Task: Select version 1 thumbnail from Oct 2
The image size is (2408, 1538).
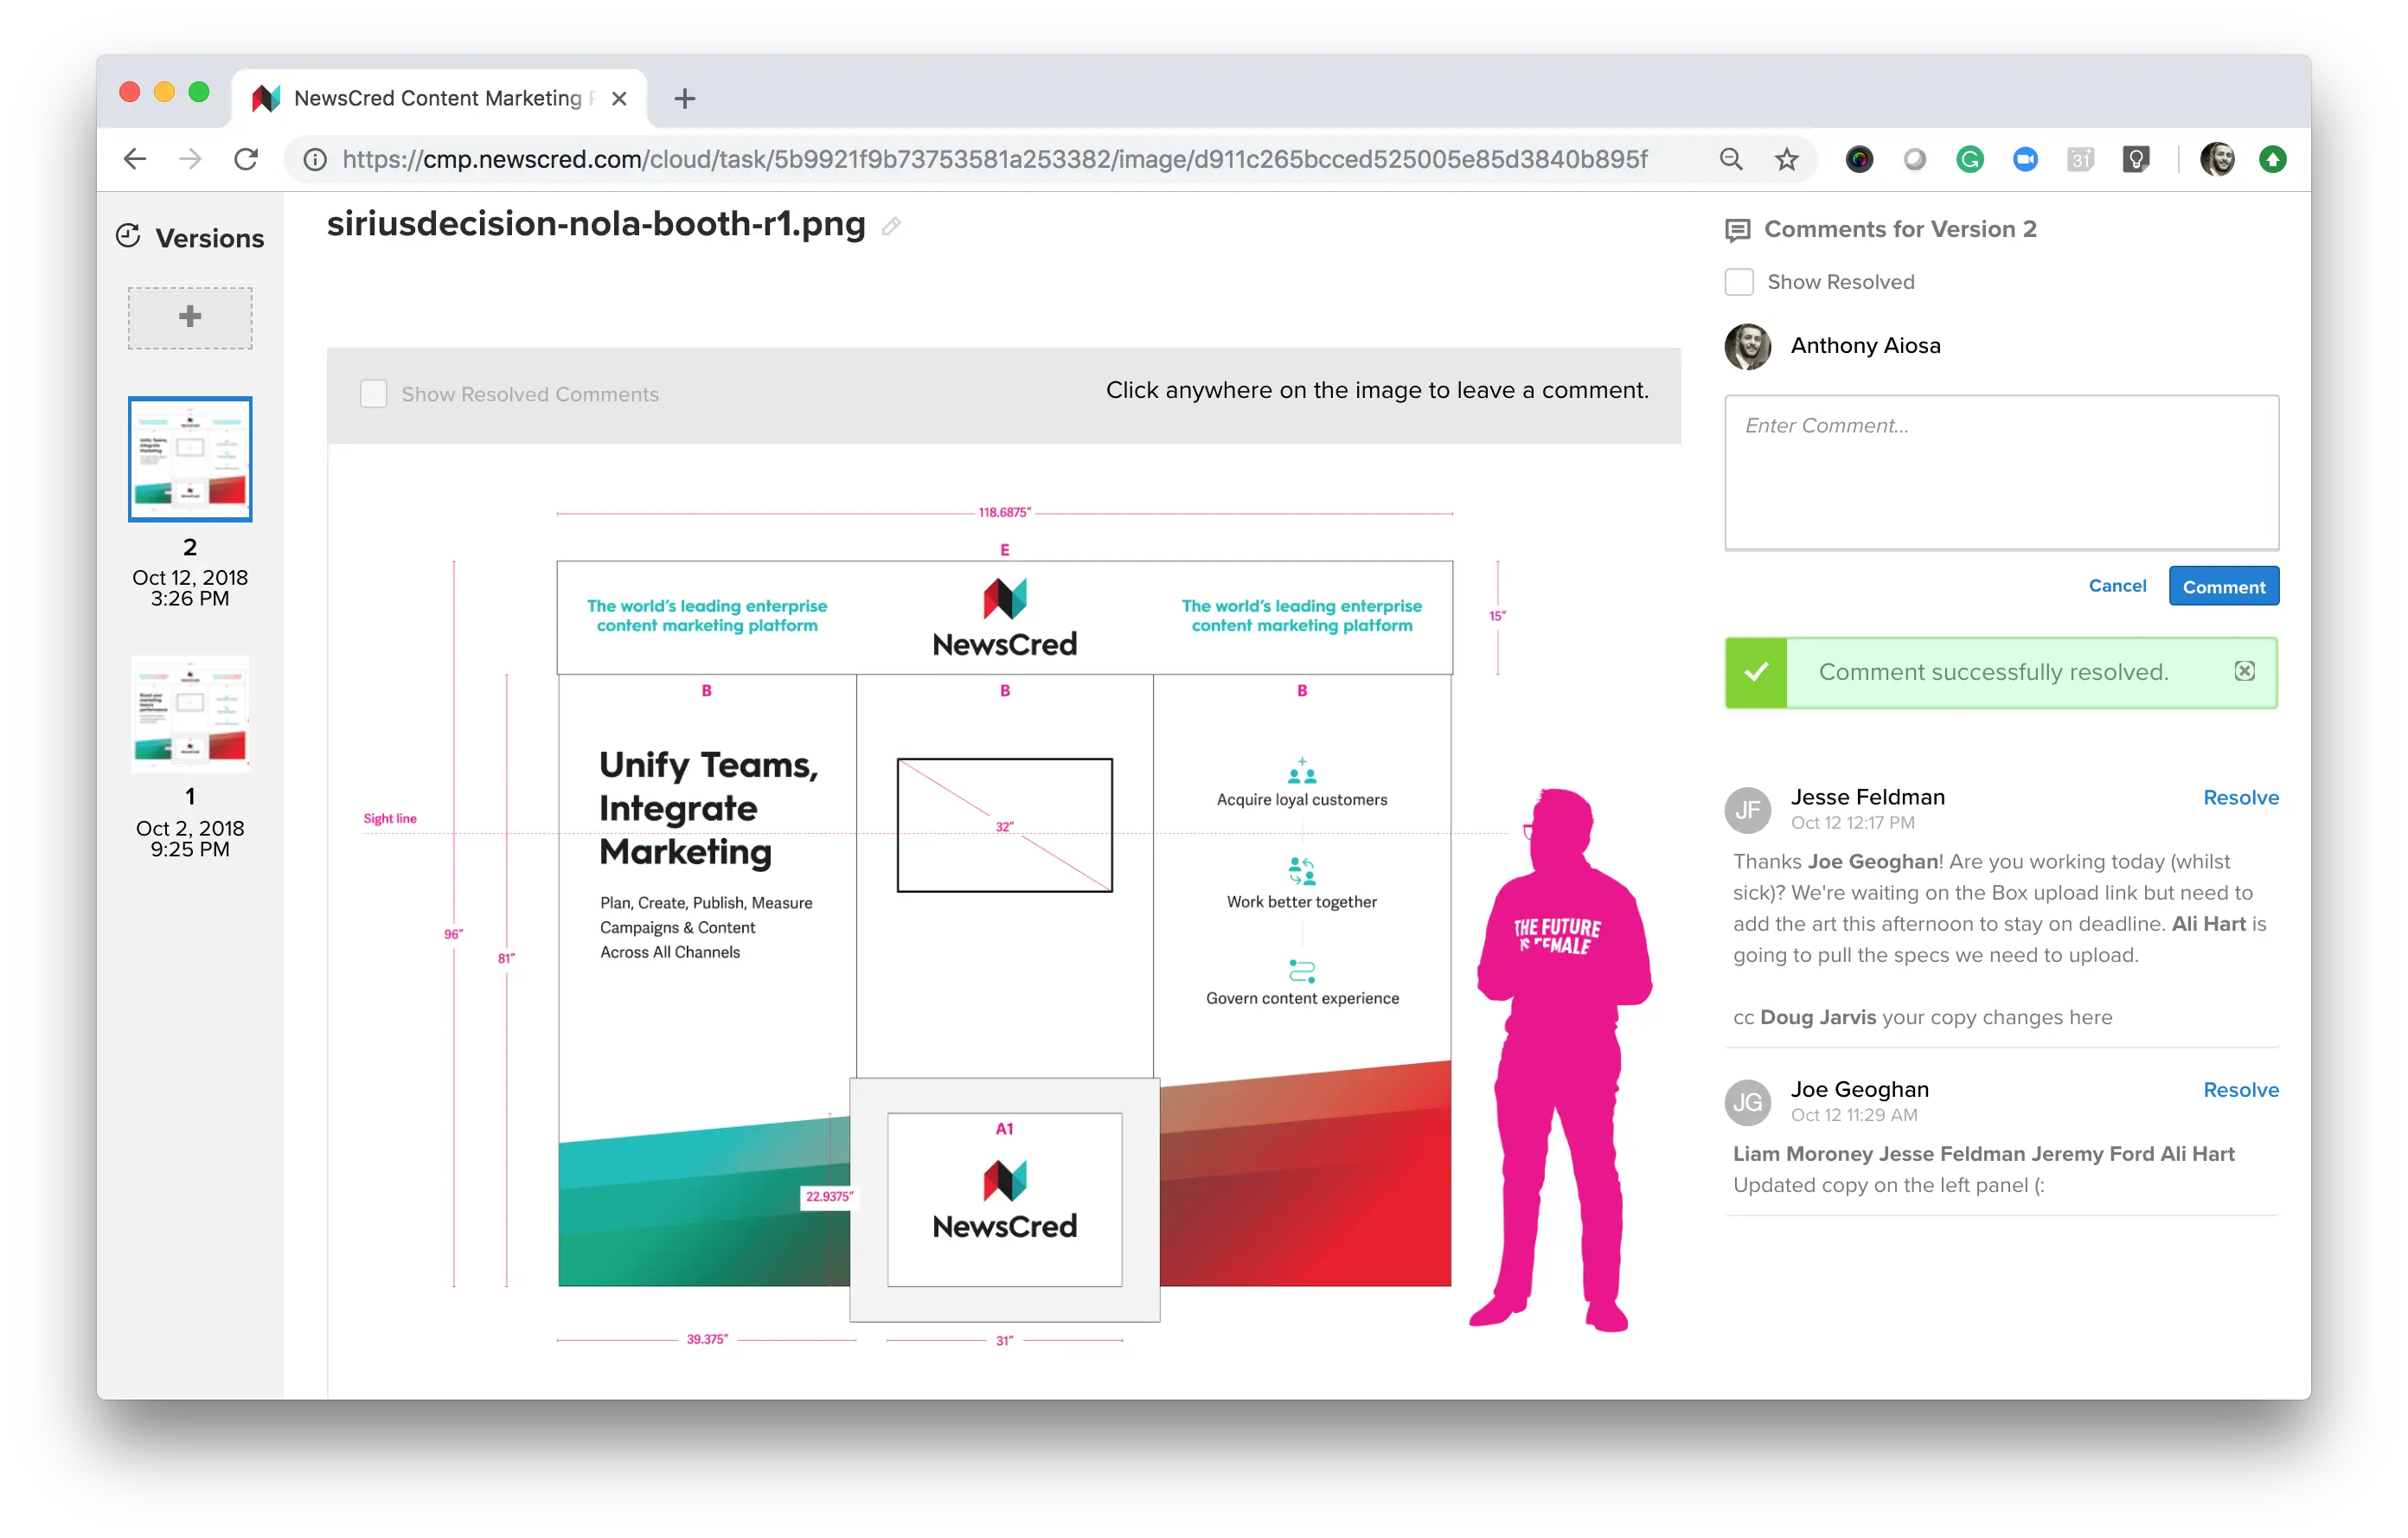Action: pos(190,714)
